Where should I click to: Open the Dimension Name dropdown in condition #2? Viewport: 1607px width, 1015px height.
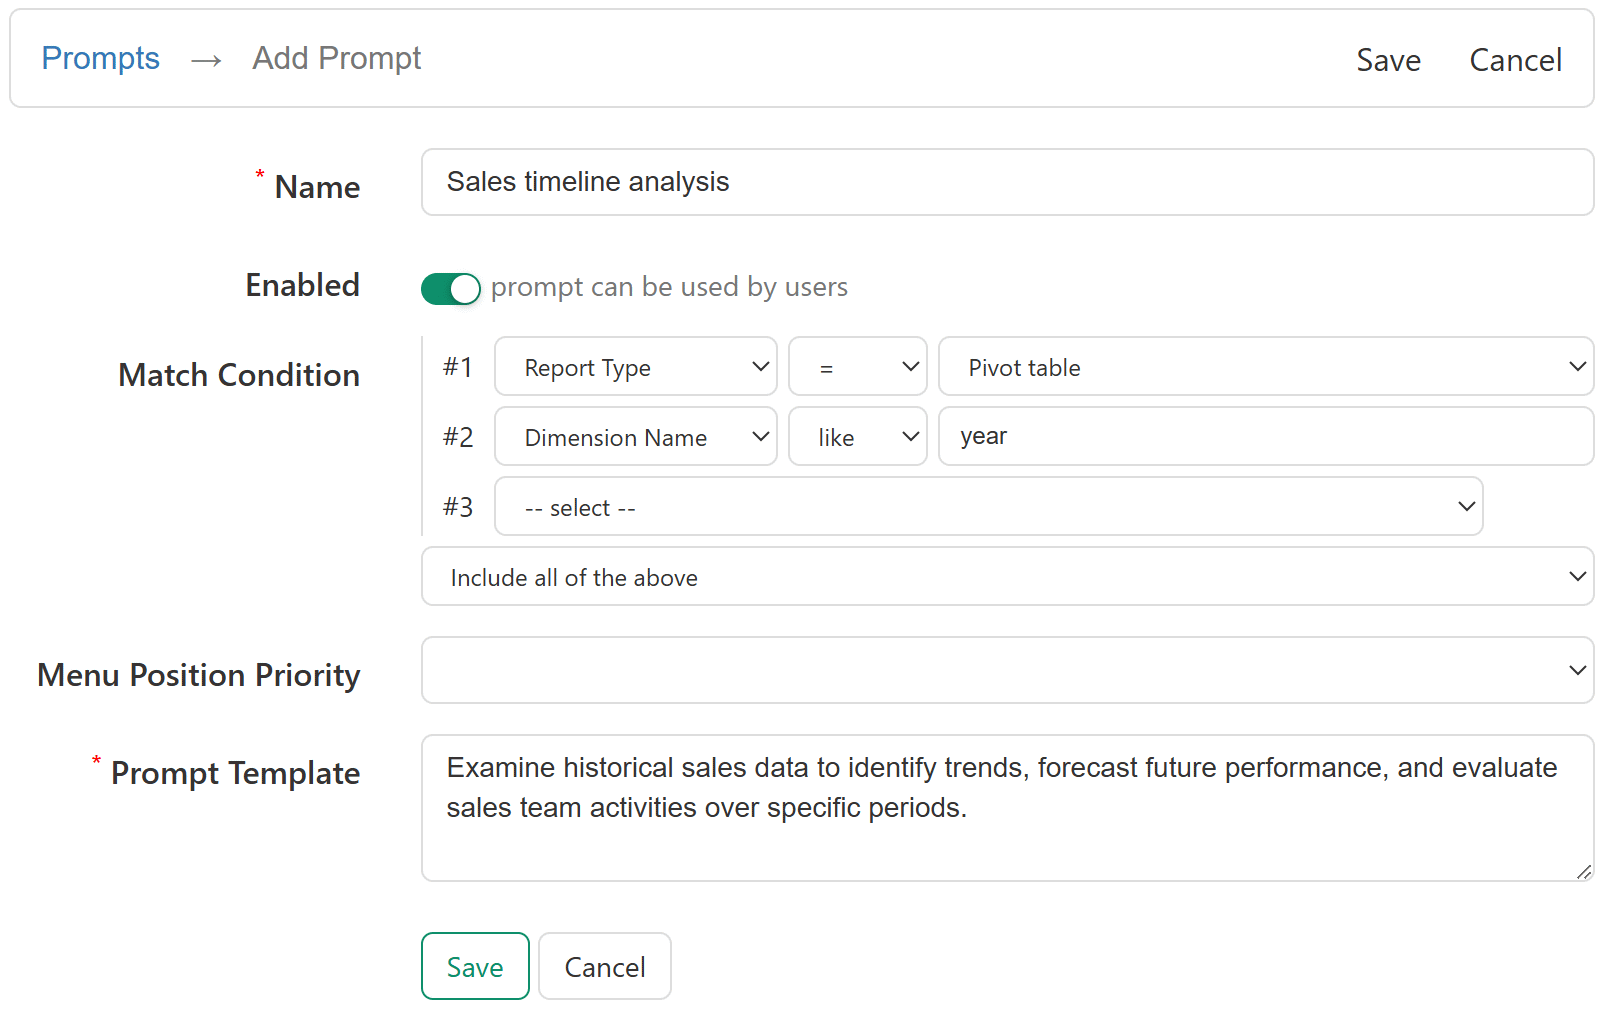click(635, 437)
